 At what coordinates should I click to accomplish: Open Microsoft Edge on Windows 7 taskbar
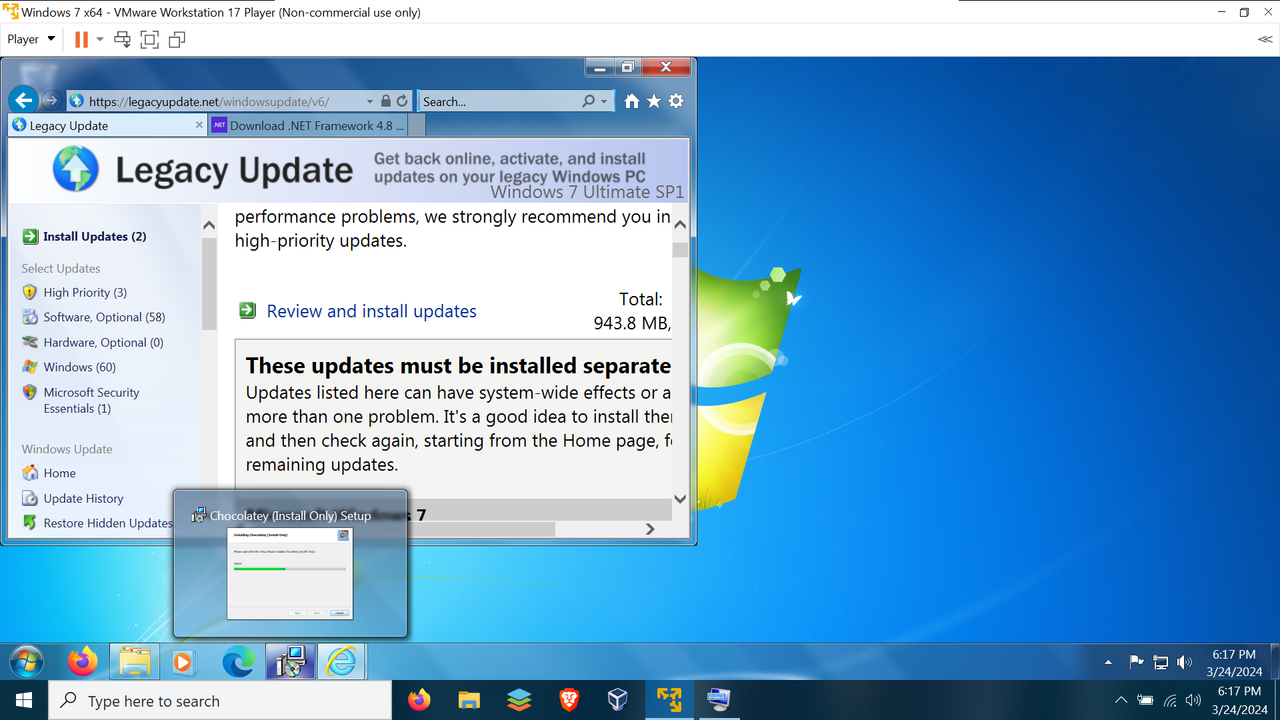tap(238, 661)
